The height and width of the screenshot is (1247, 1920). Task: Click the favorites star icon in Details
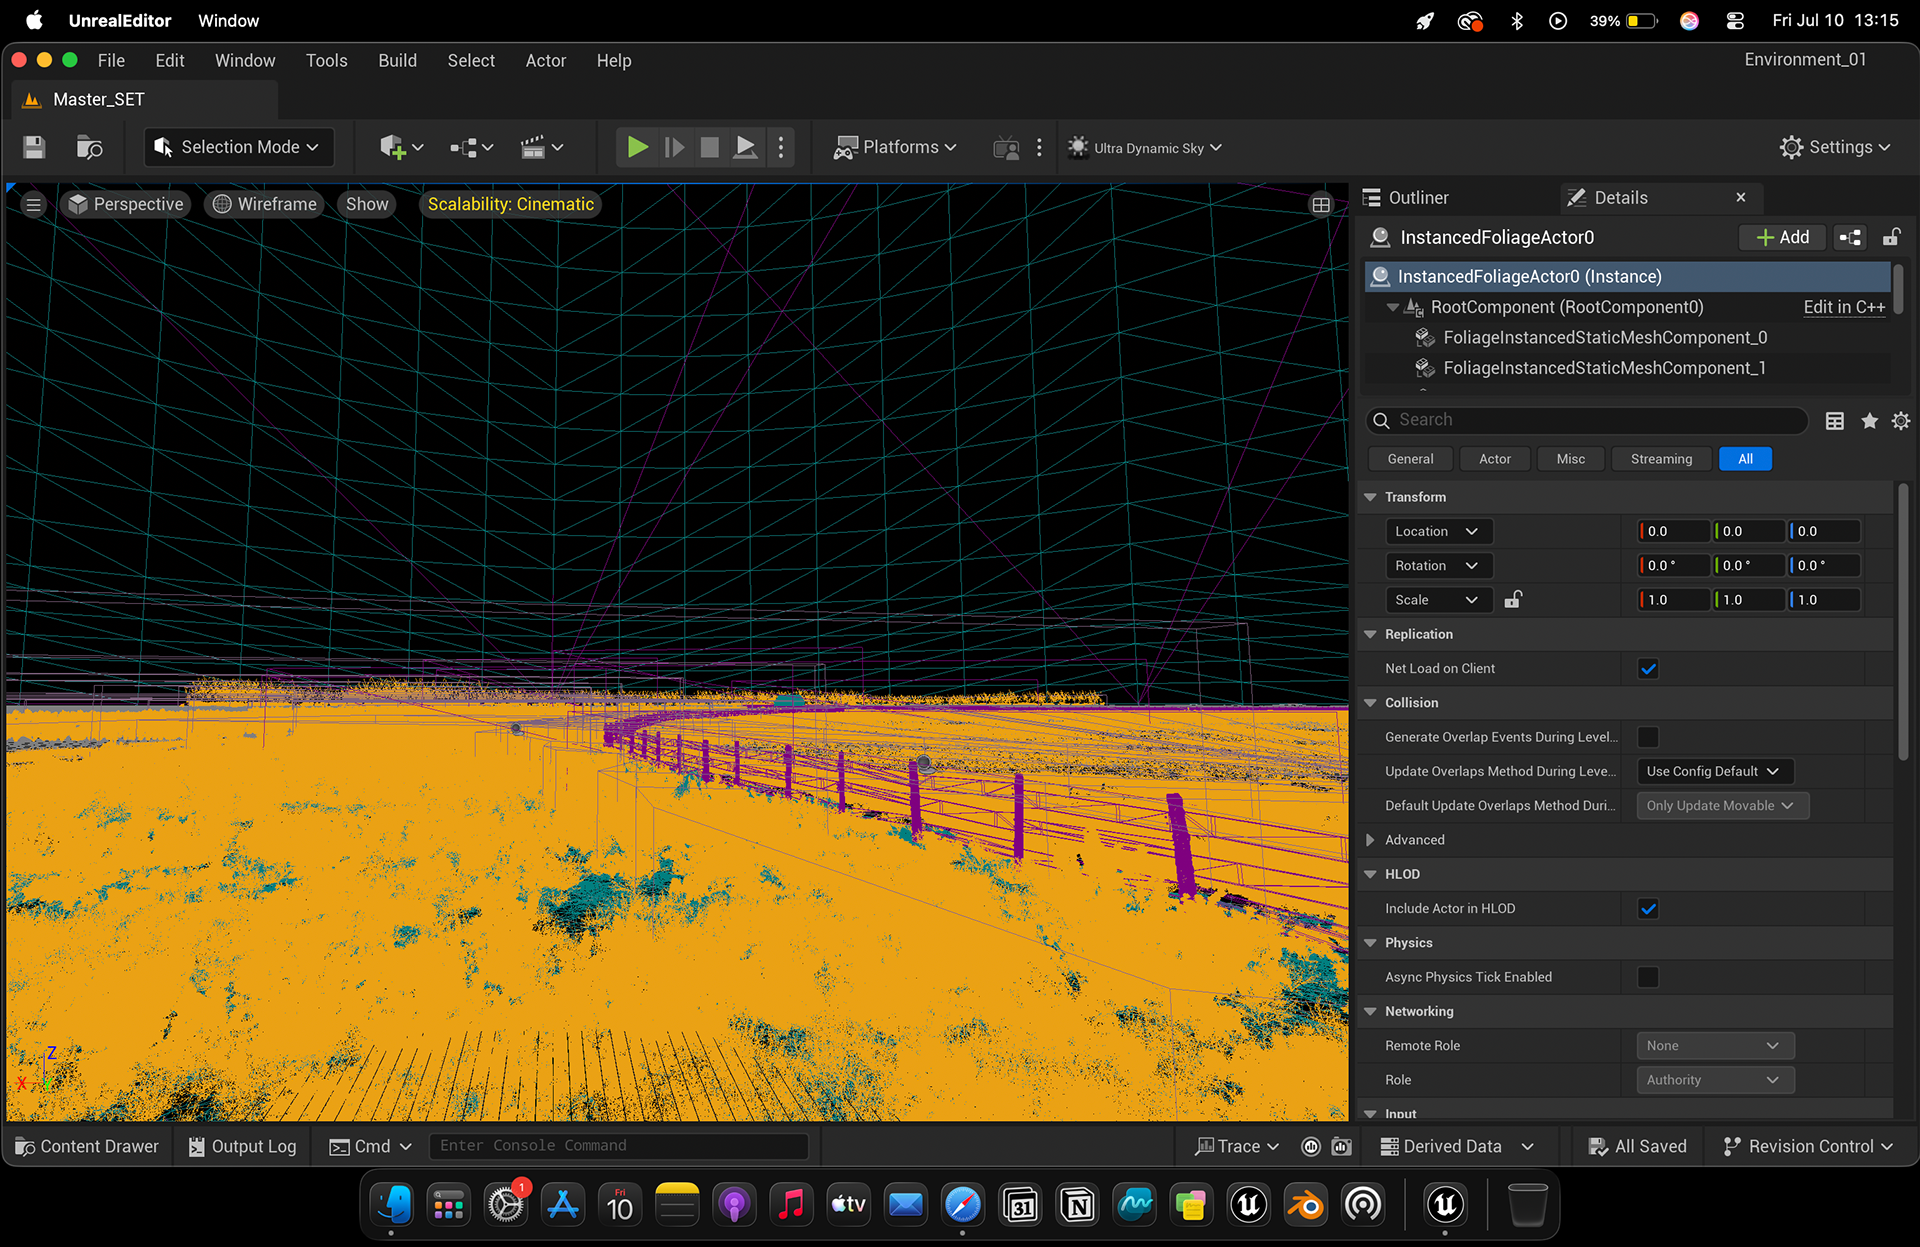click(1869, 421)
